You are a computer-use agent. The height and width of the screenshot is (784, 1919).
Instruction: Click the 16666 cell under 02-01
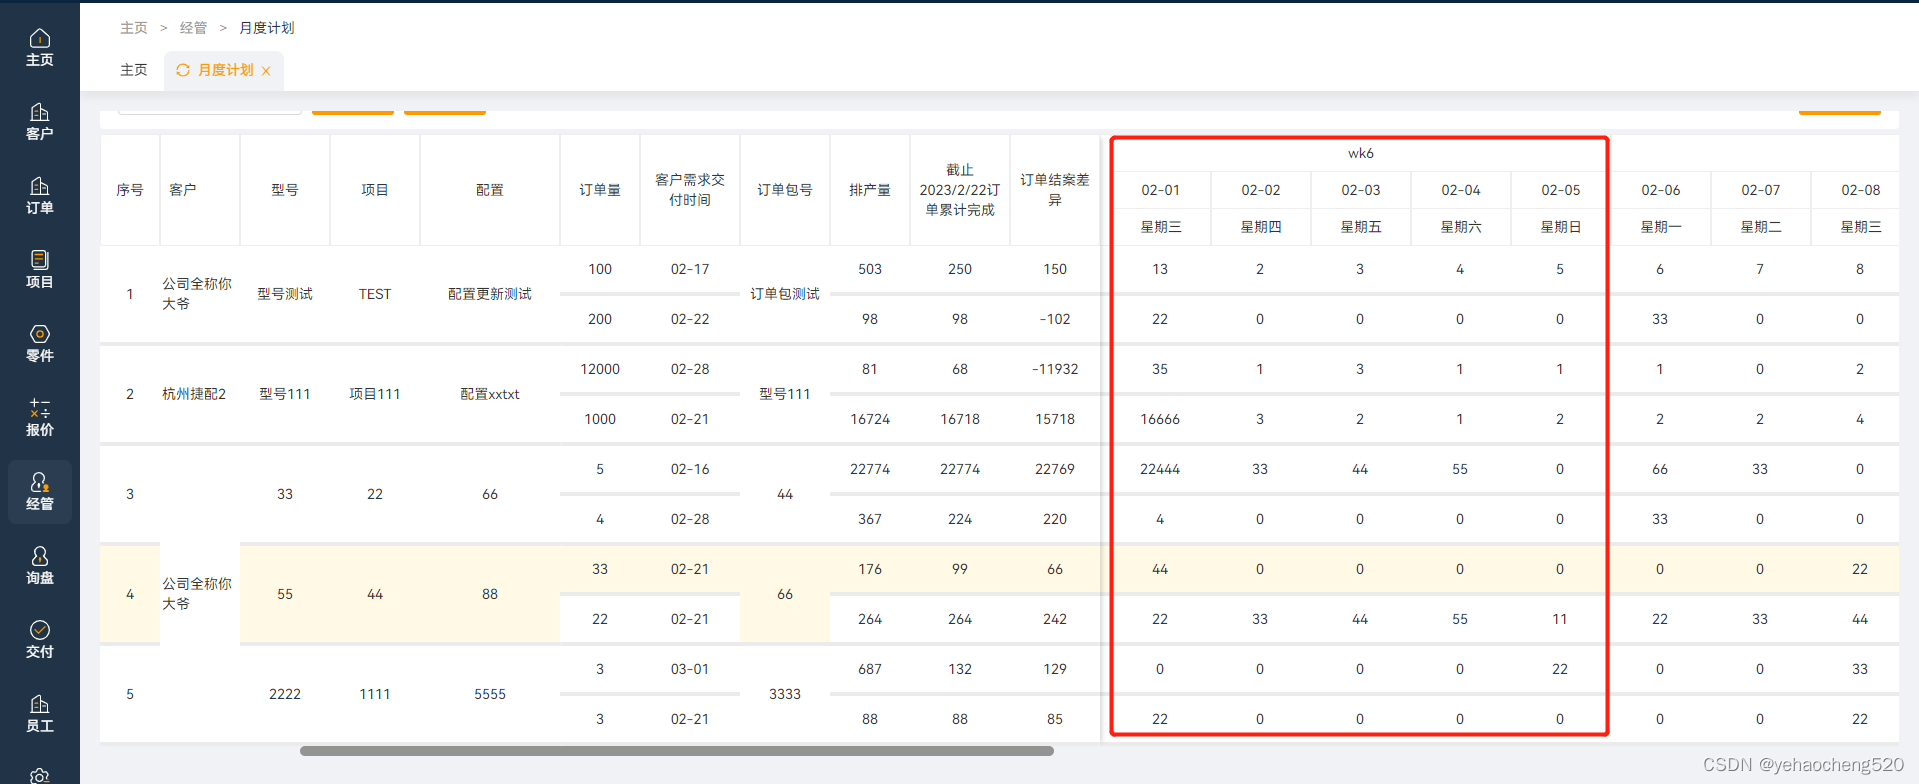point(1160,419)
